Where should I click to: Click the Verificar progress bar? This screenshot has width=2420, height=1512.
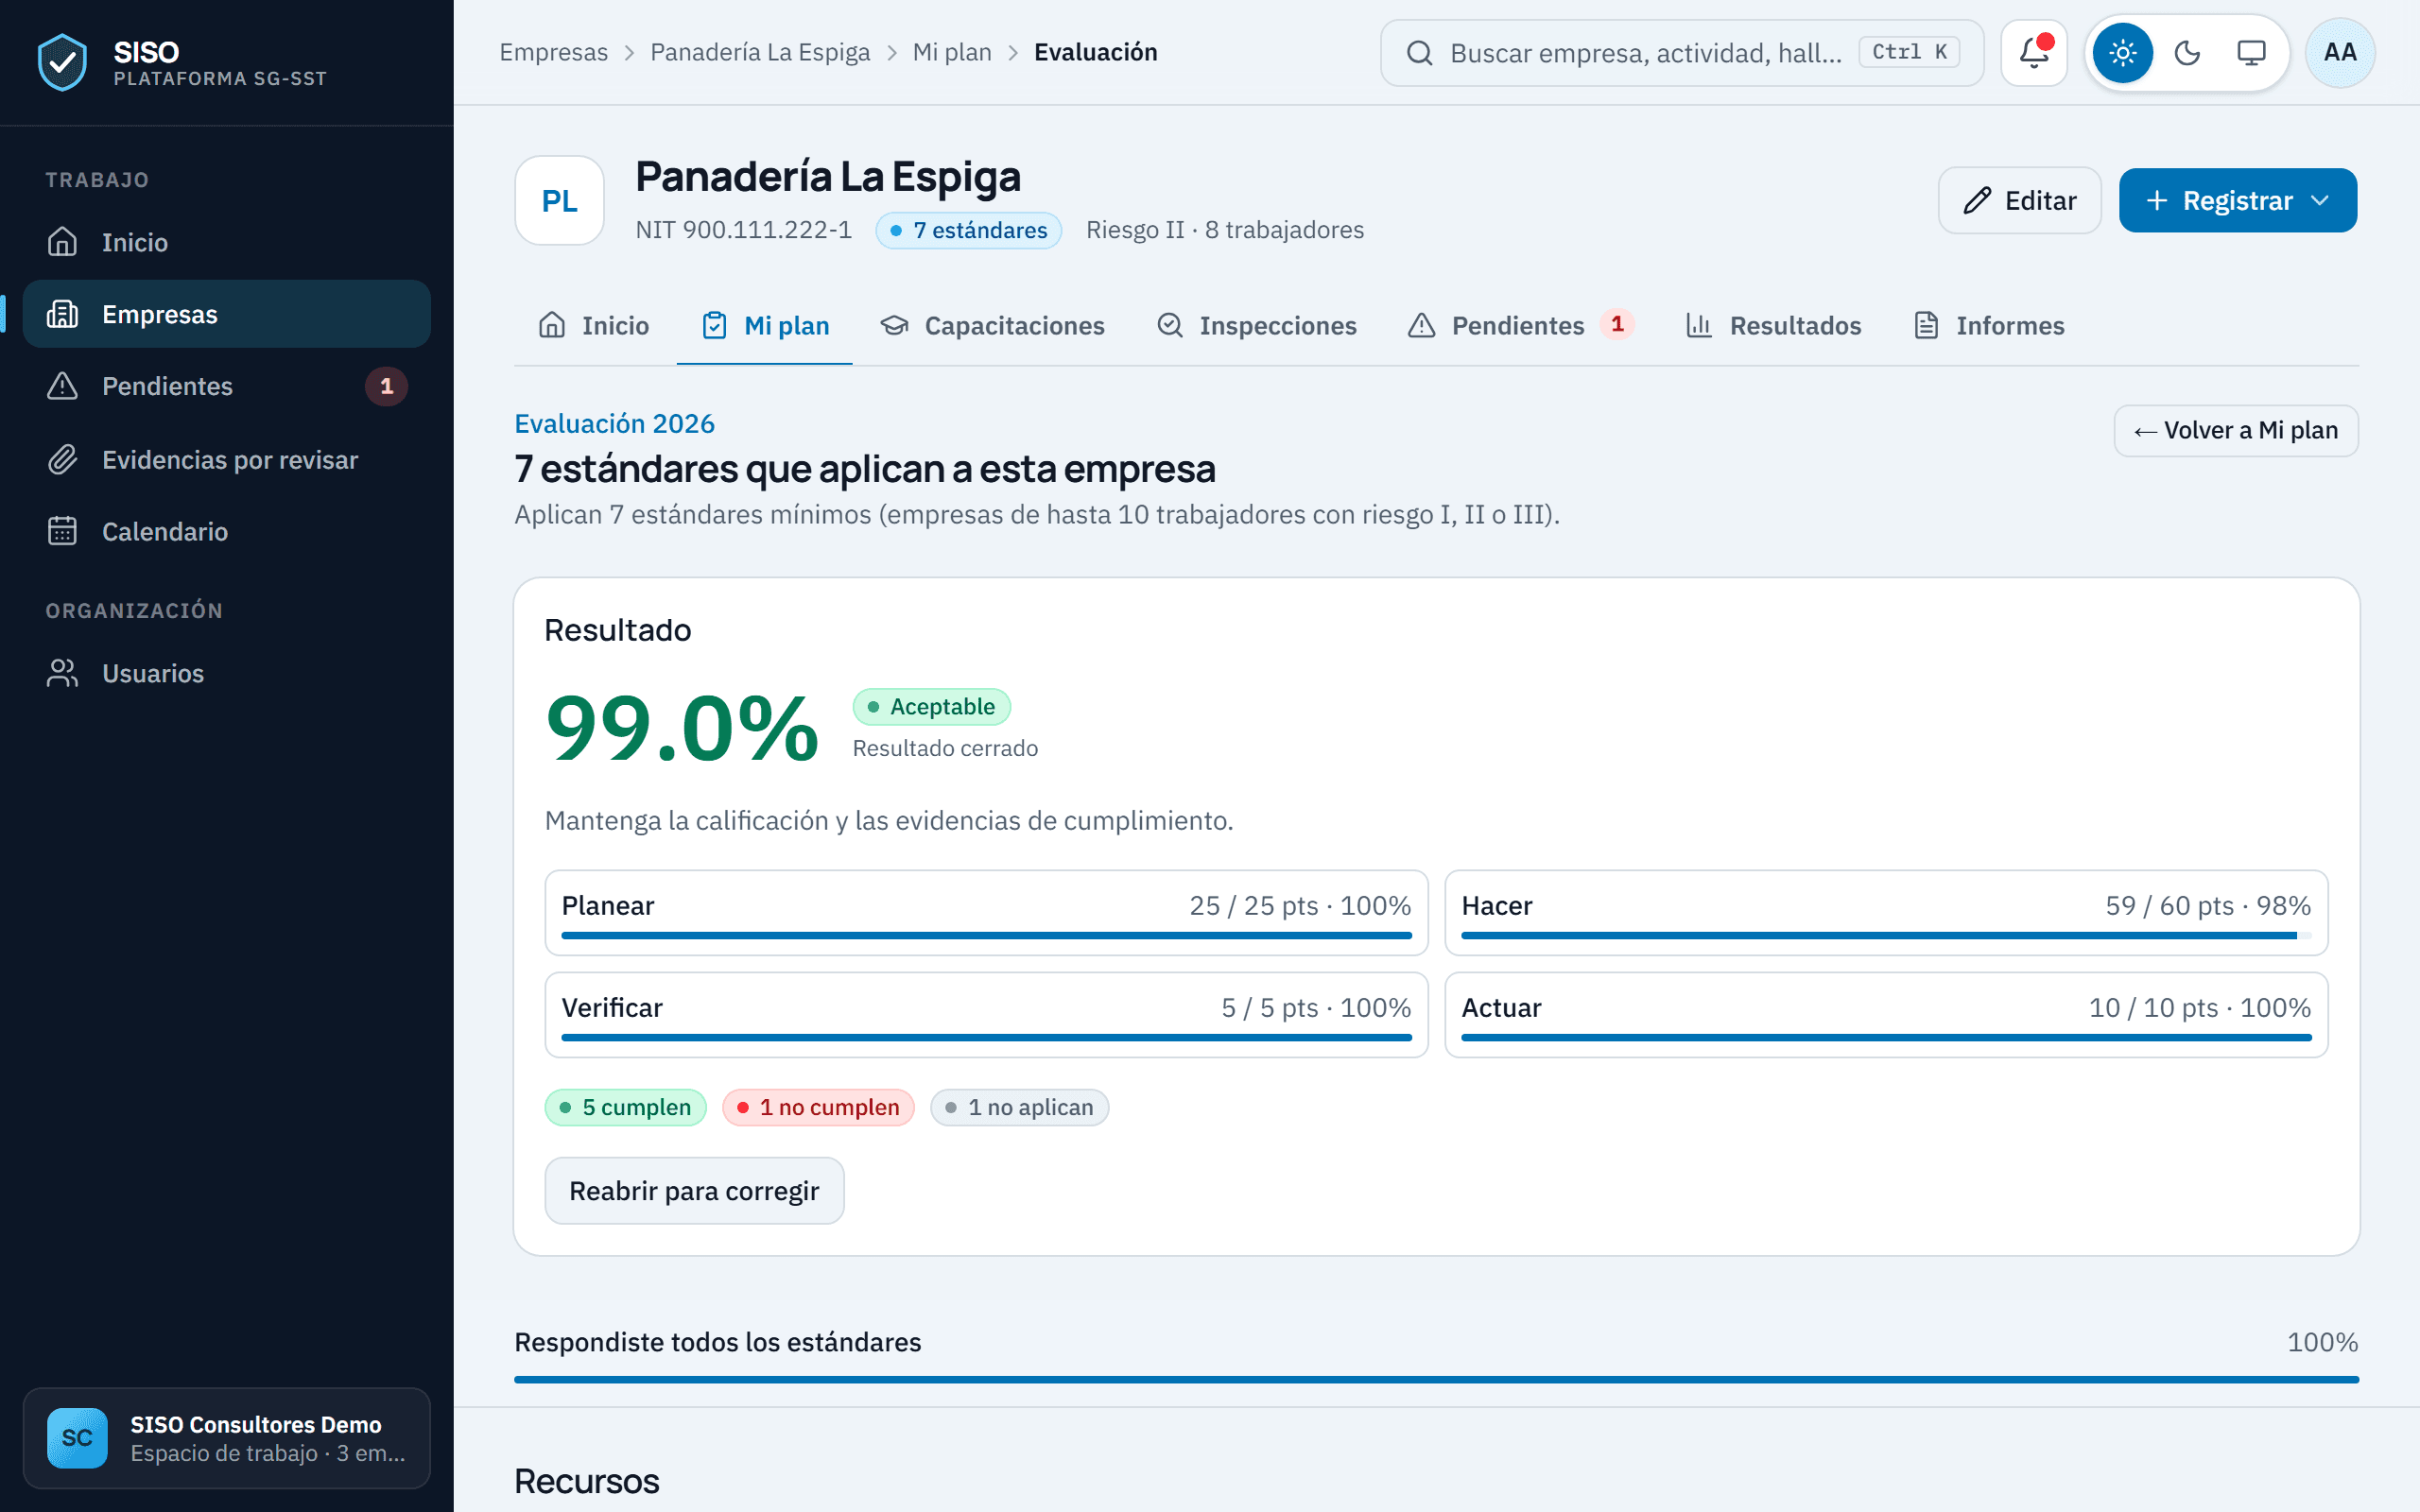click(x=986, y=1037)
